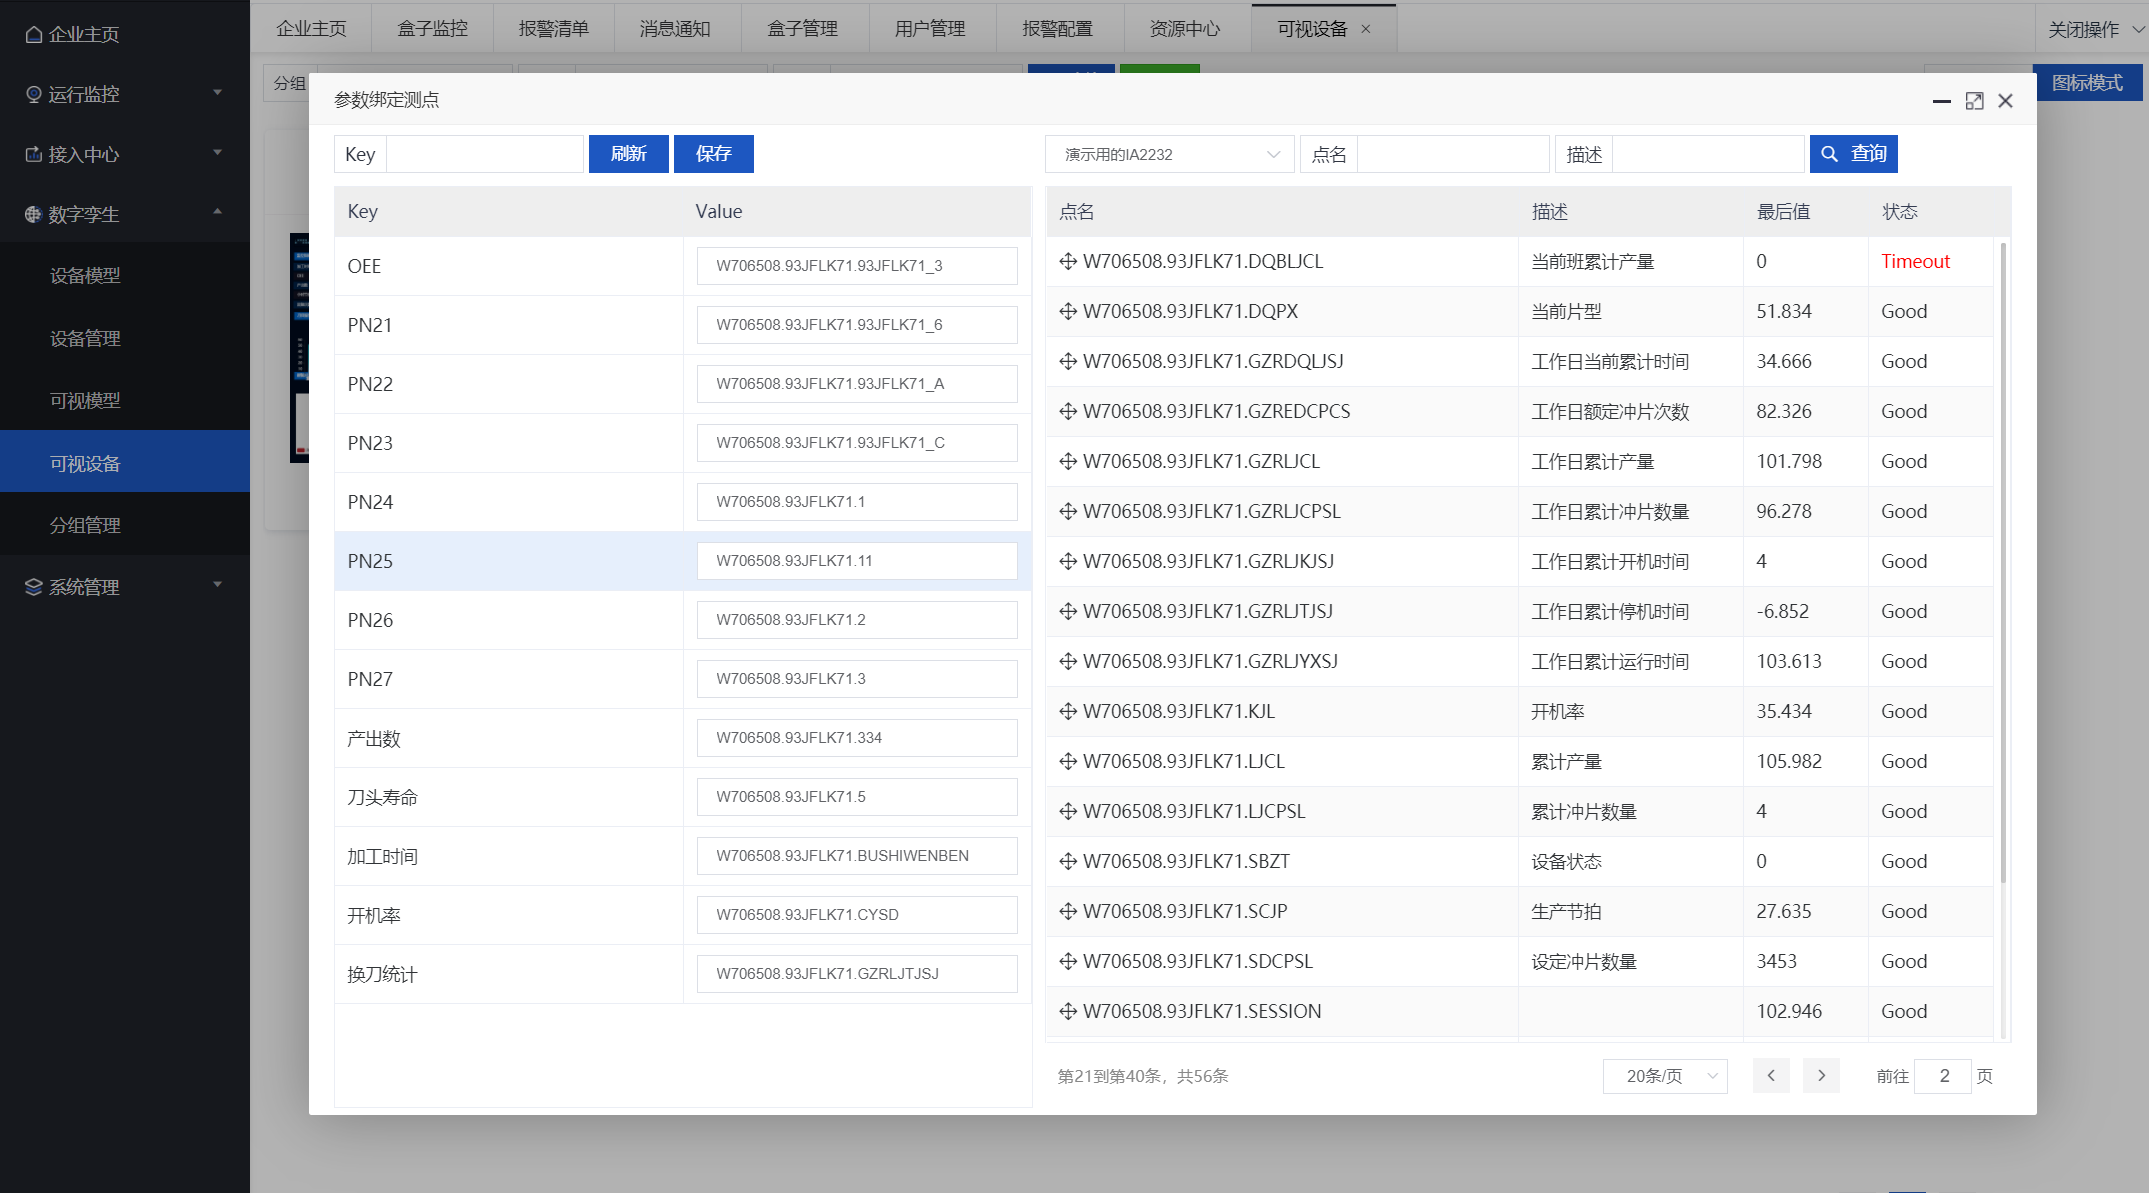Open the 20条/页 page size dropdown
The width and height of the screenshot is (2149, 1193).
1665,1076
